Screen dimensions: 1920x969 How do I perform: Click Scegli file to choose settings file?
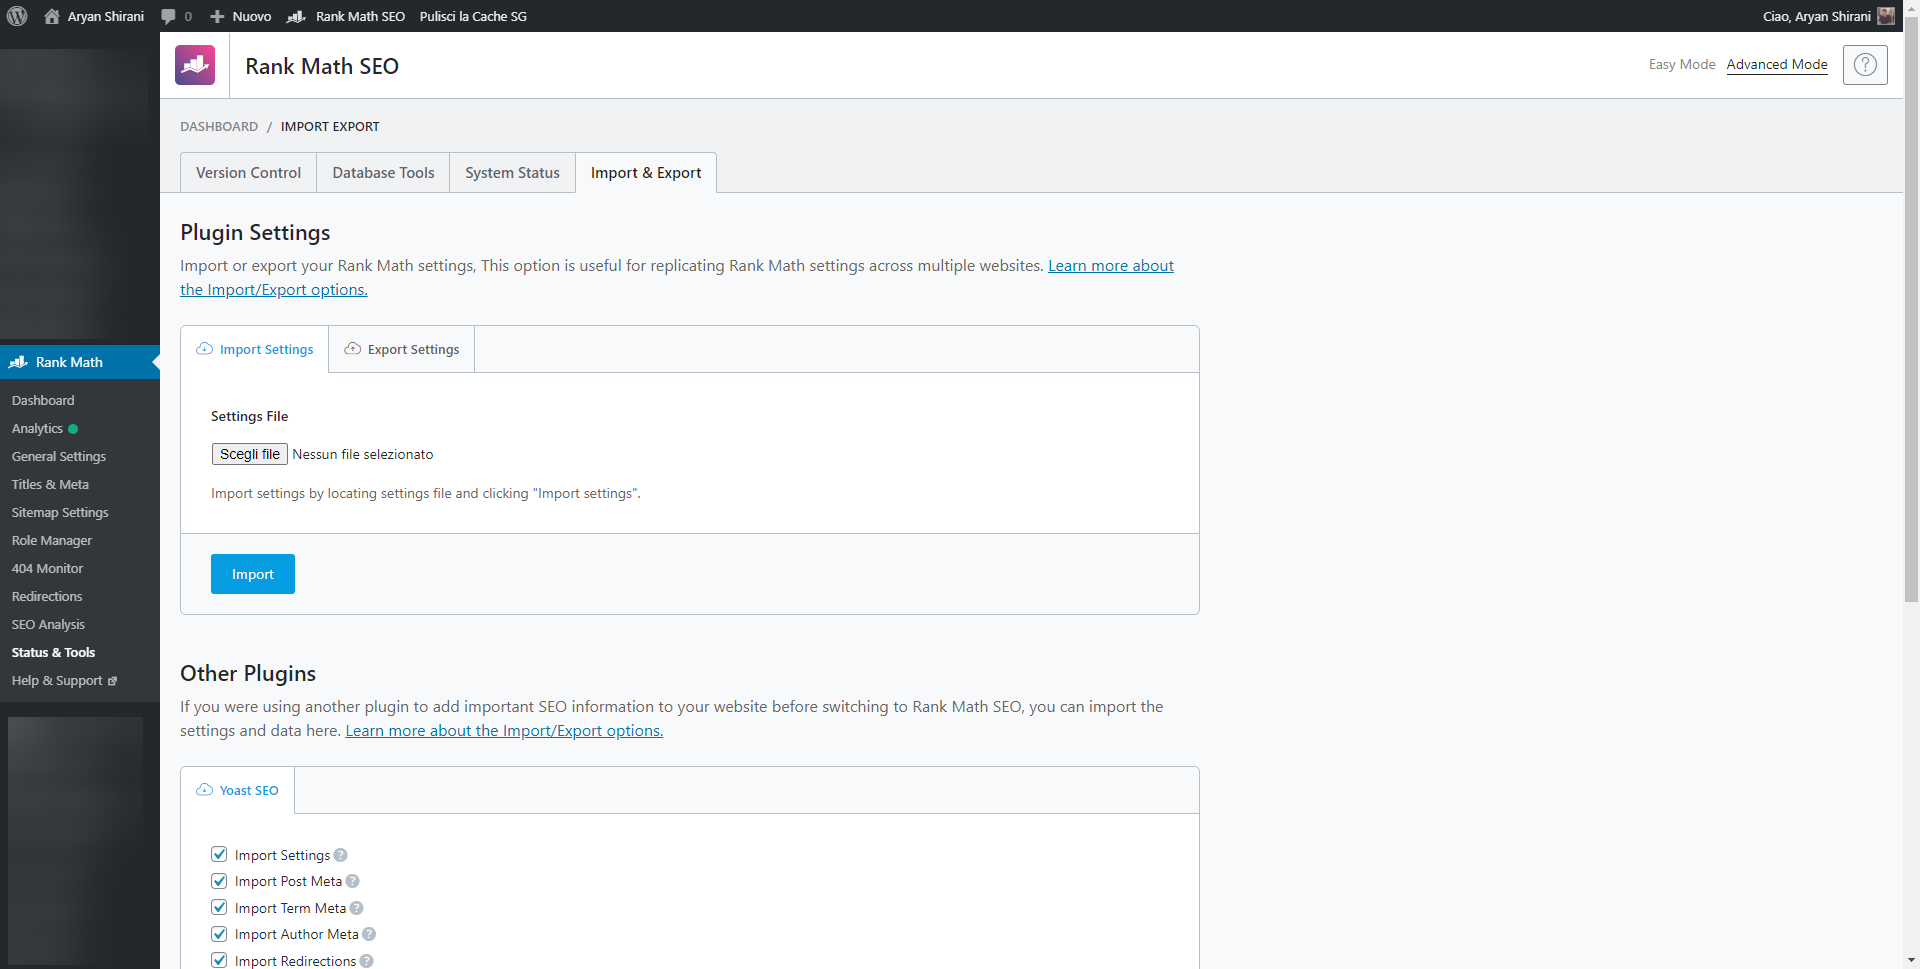coord(249,454)
